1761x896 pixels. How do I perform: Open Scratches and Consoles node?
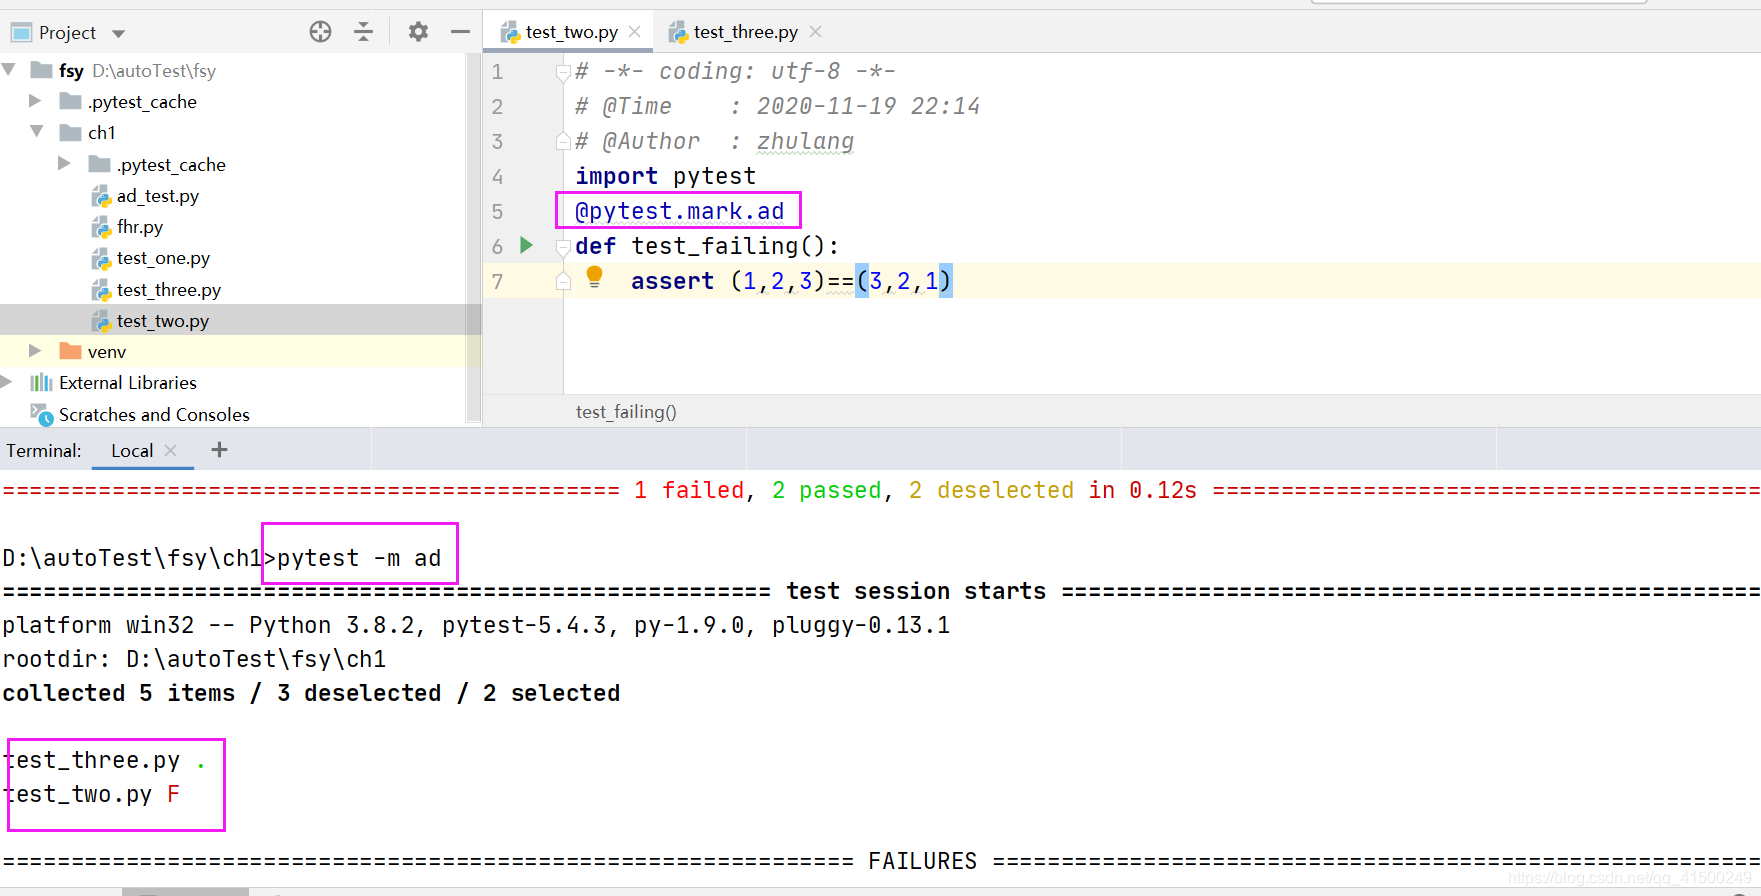click(x=154, y=414)
